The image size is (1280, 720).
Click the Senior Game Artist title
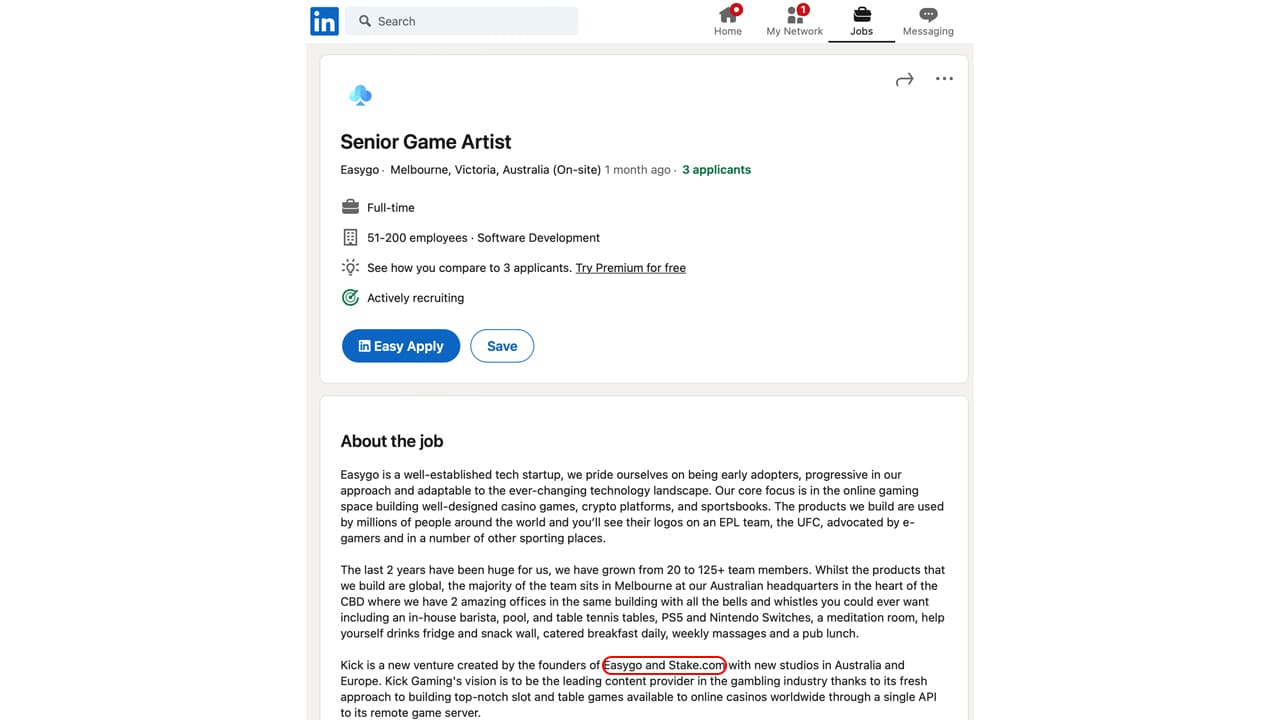pos(426,142)
